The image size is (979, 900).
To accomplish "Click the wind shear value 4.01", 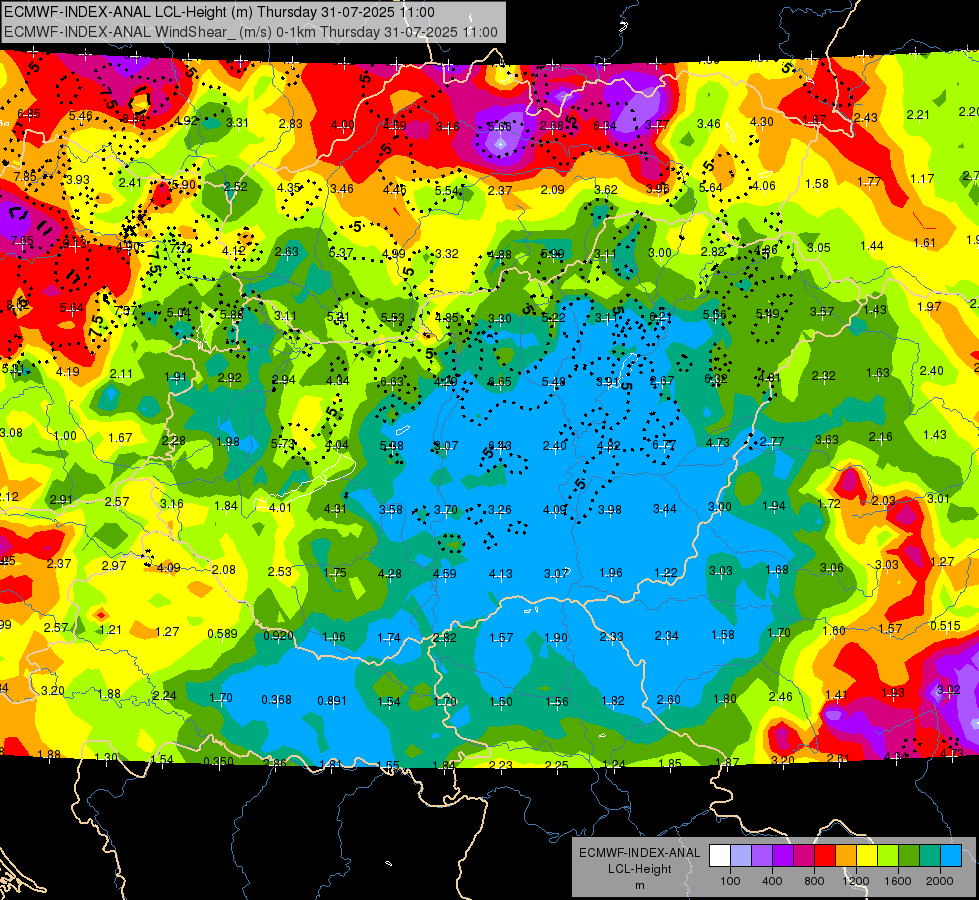I will click(x=280, y=508).
